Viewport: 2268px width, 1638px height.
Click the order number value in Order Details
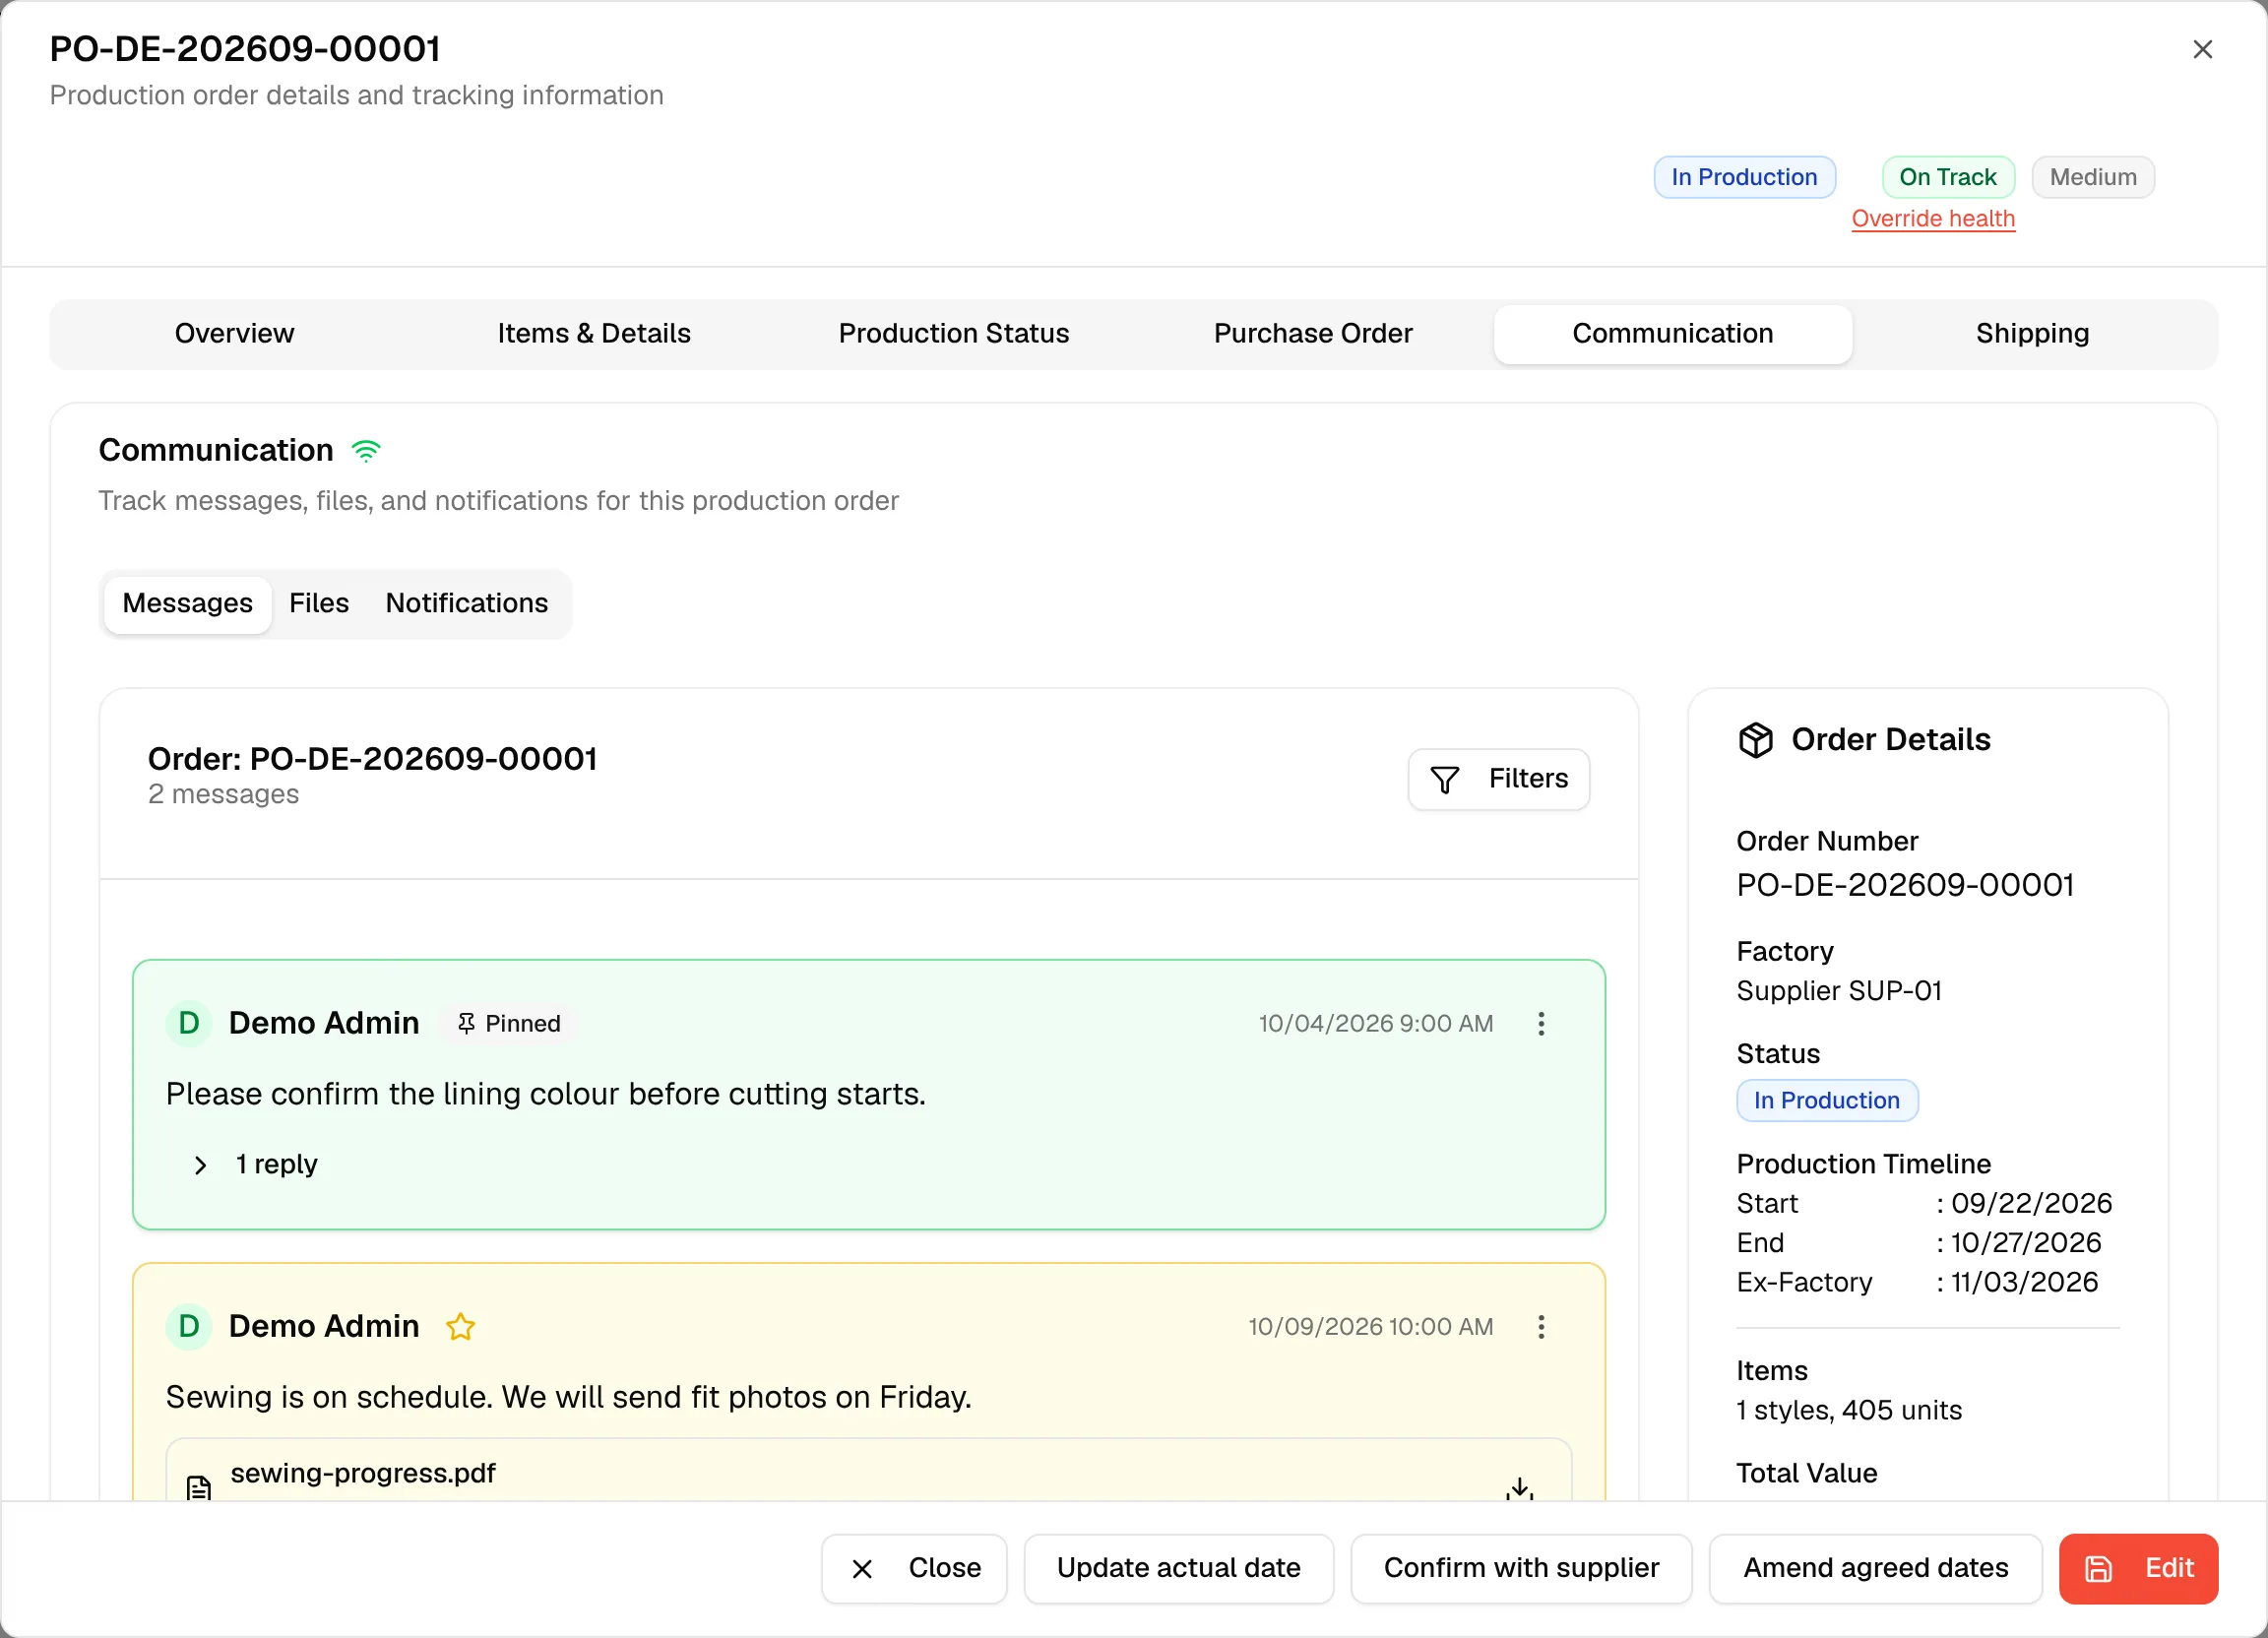click(x=1904, y=885)
